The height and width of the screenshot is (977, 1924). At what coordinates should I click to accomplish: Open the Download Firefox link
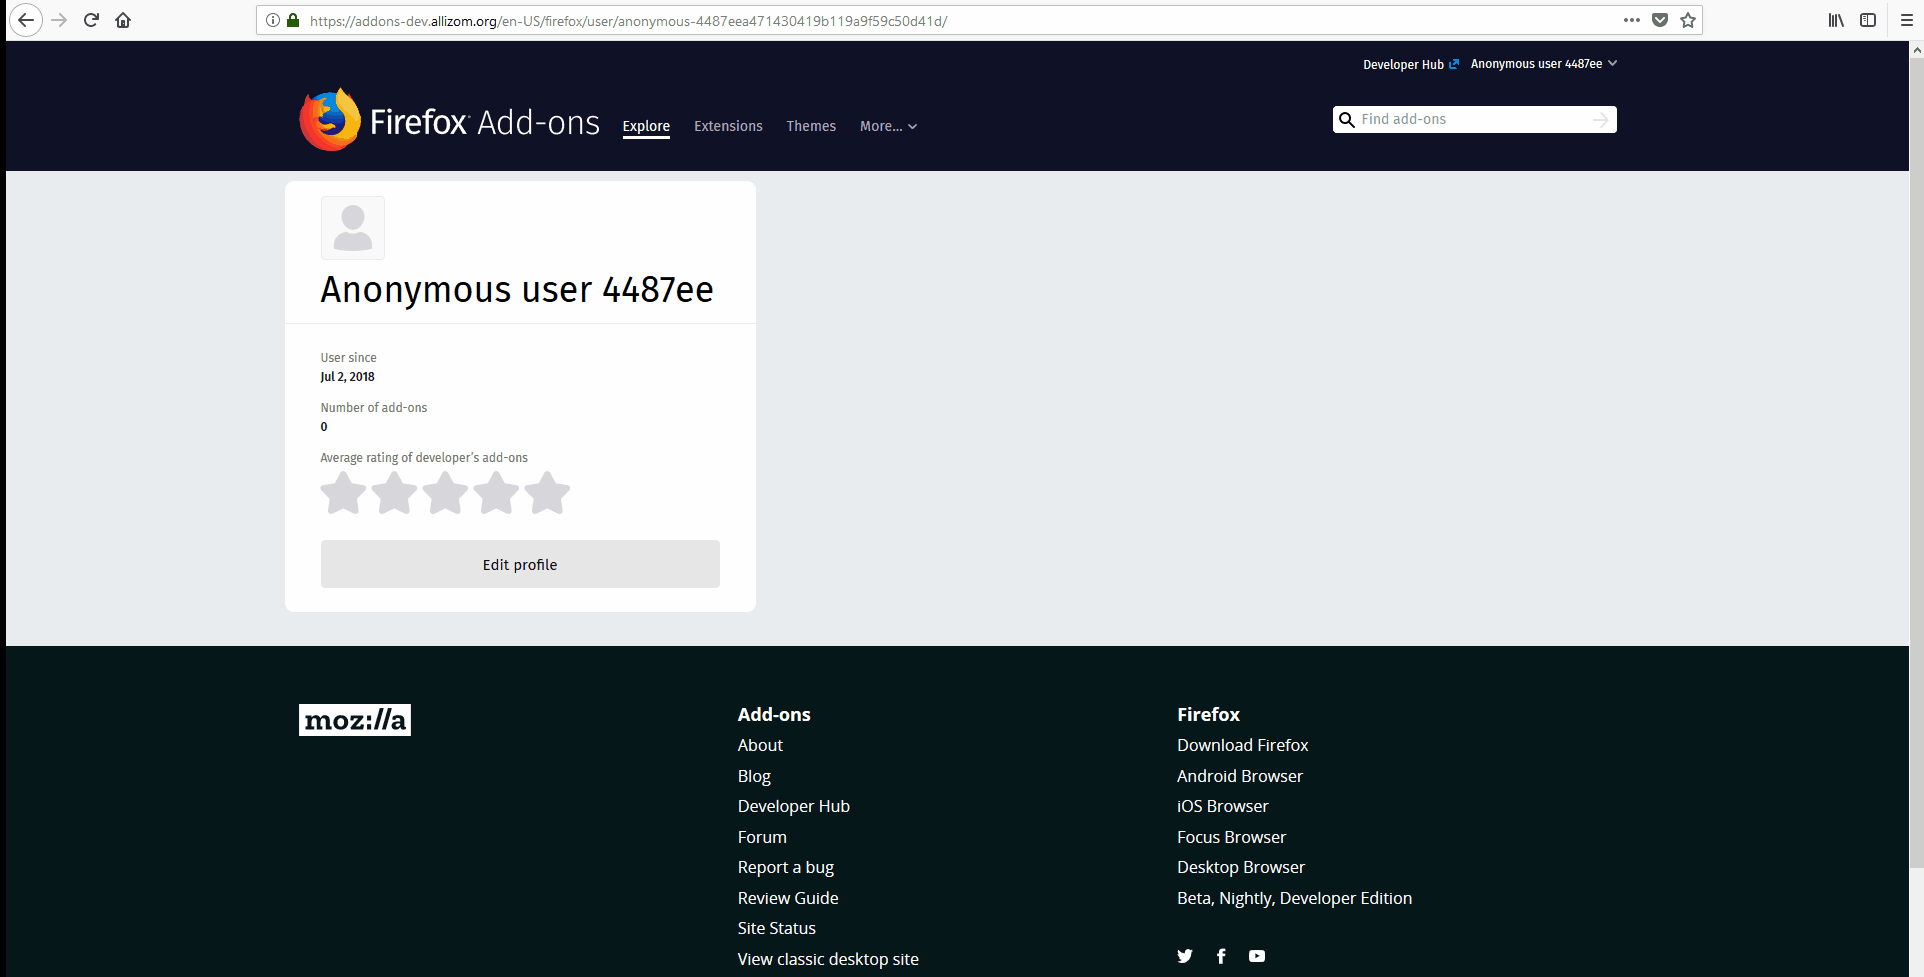pyautogui.click(x=1243, y=745)
